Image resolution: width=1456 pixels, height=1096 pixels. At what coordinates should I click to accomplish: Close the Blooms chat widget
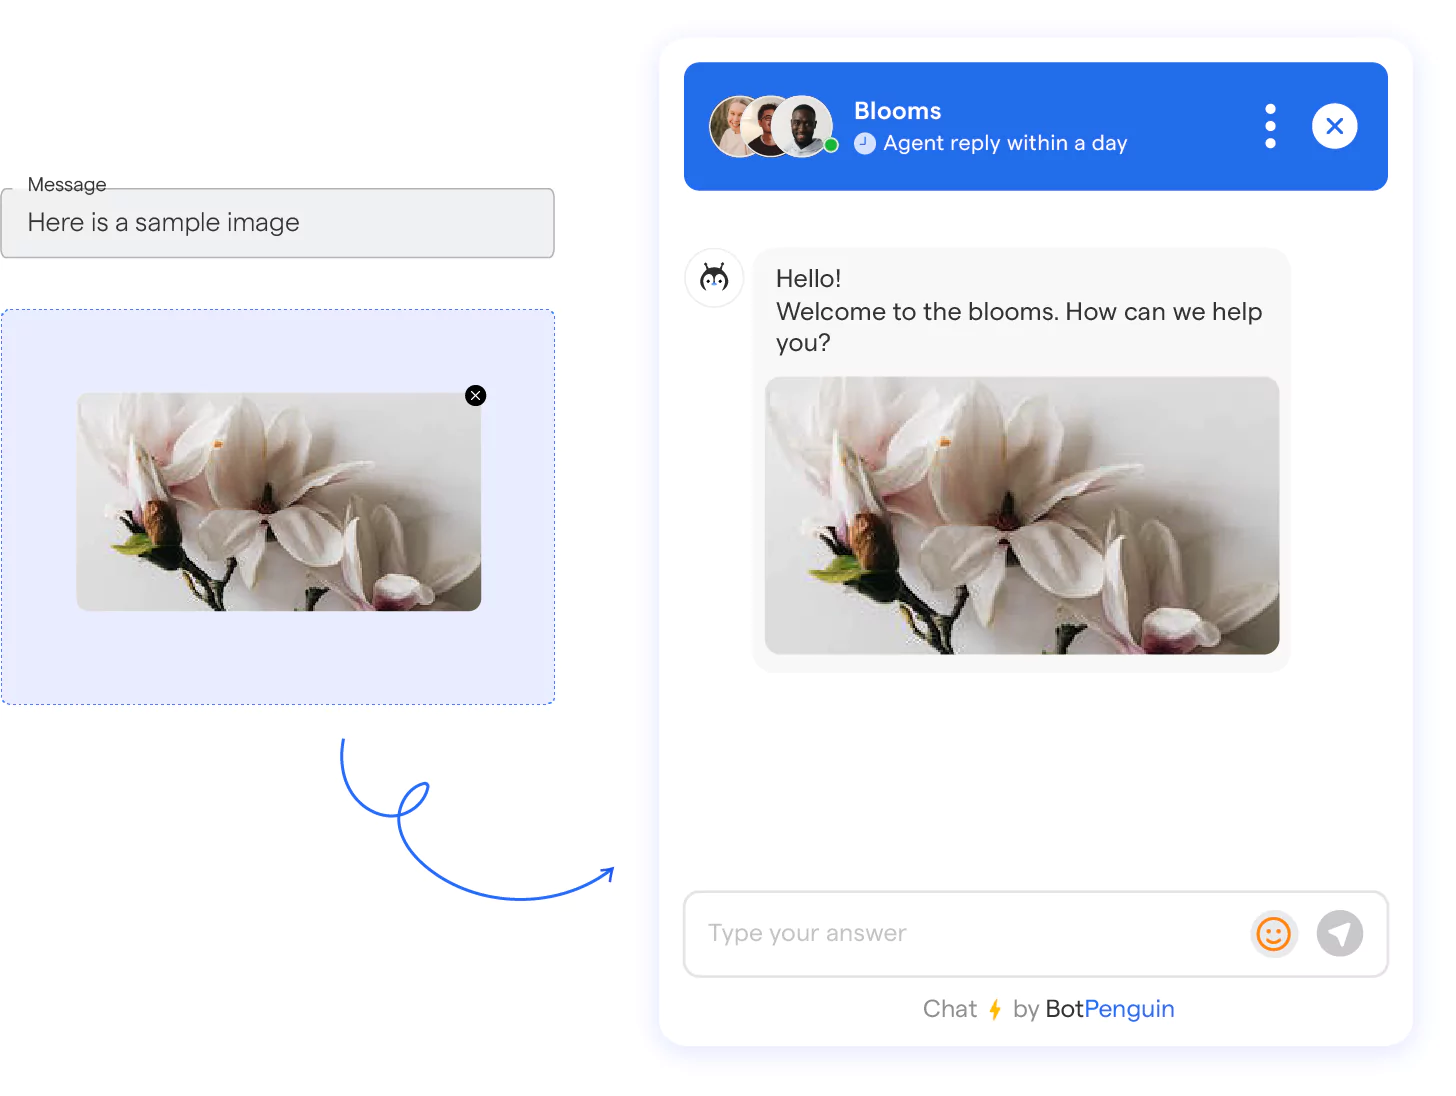(1334, 126)
